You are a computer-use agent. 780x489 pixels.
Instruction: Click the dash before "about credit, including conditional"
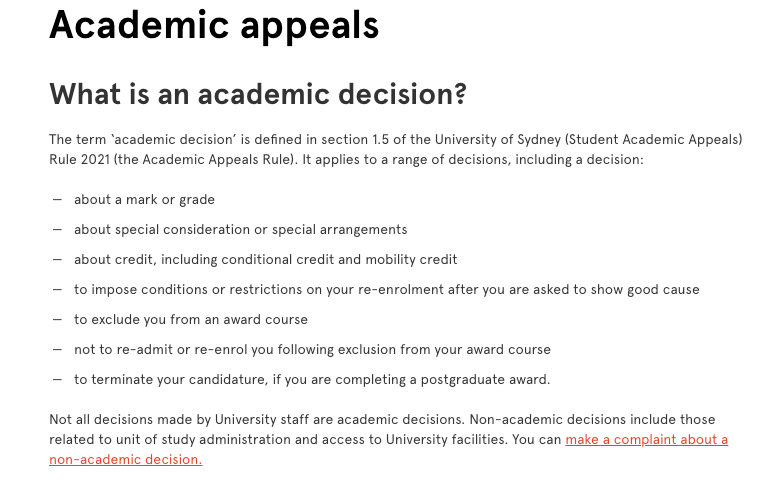click(57, 260)
